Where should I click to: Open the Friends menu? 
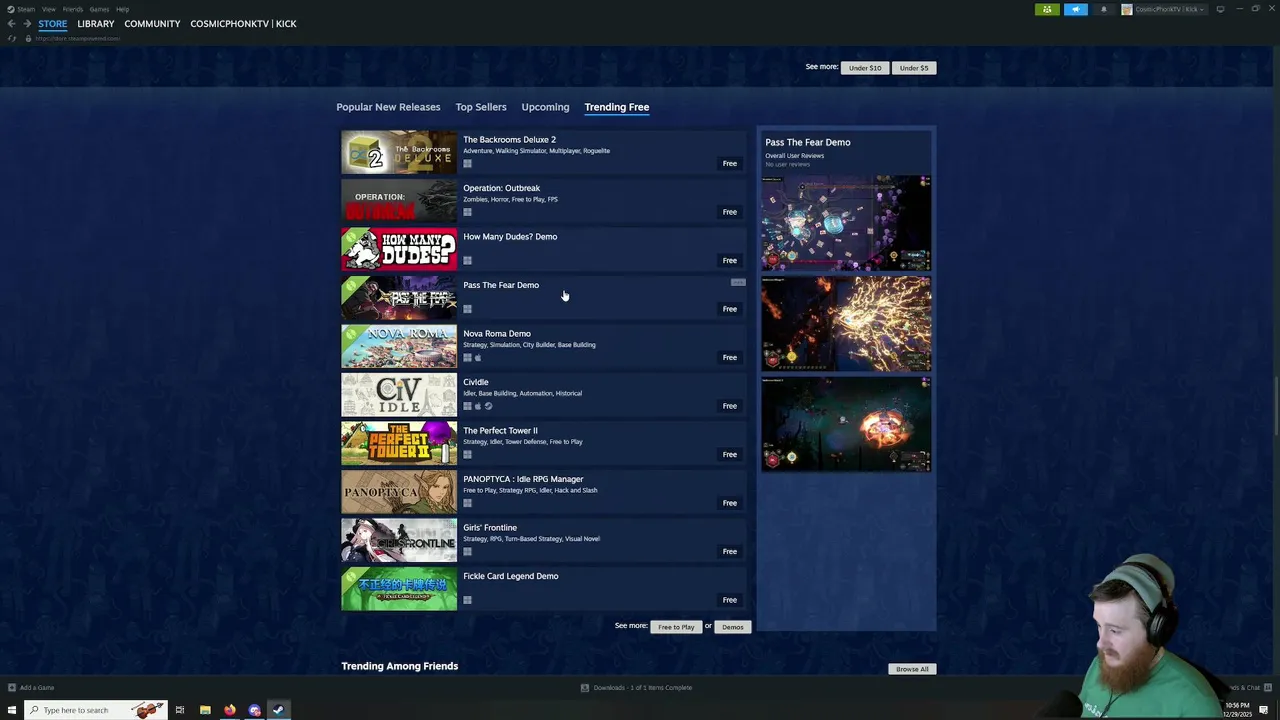[x=73, y=9]
